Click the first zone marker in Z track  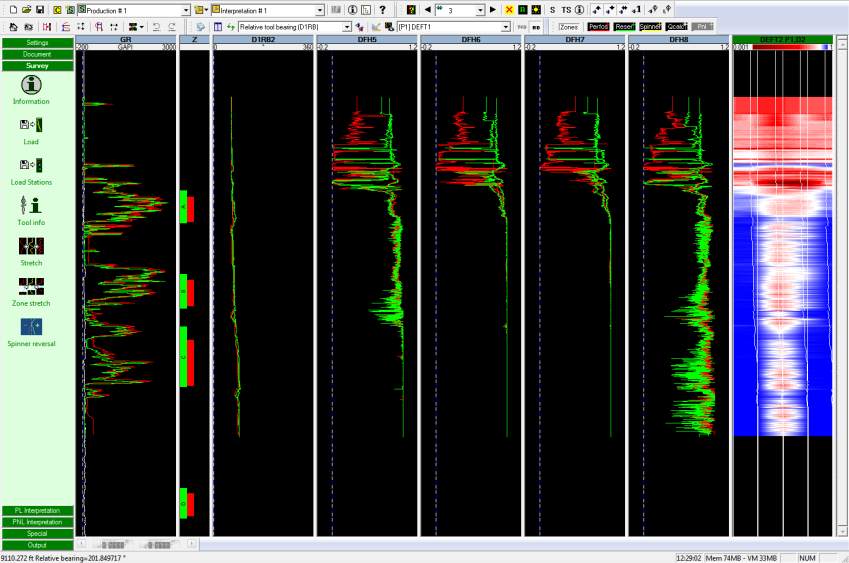(187, 206)
